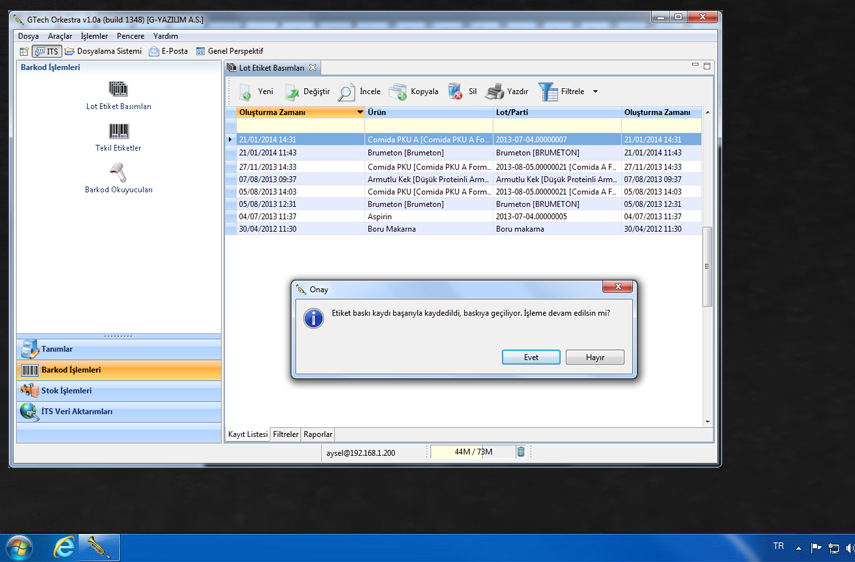Open the Yardım menu
The height and width of the screenshot is (562, 855).
(x=165, y=36)
